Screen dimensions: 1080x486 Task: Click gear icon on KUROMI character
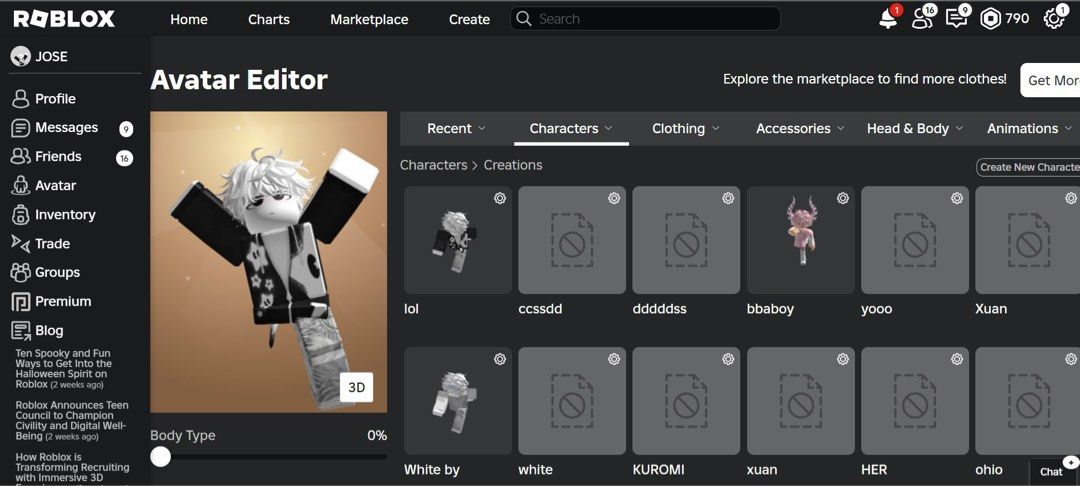click(x=728, y=359)
